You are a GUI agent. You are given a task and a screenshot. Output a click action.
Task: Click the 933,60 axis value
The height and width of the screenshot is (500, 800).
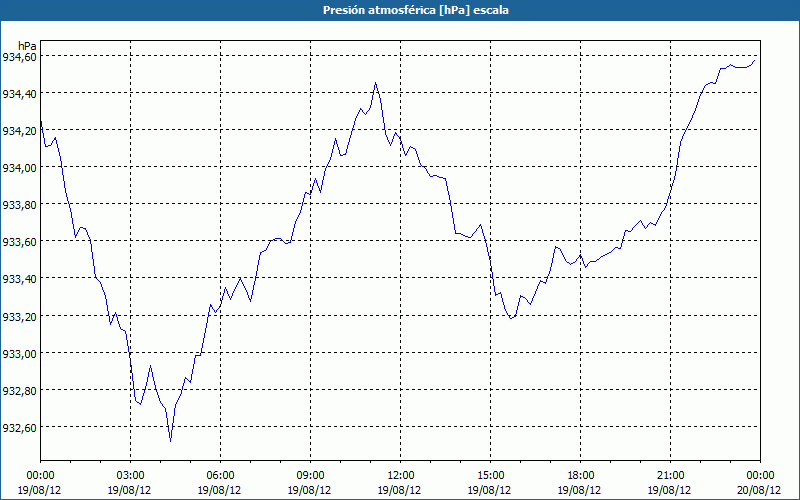pos(19,242)
